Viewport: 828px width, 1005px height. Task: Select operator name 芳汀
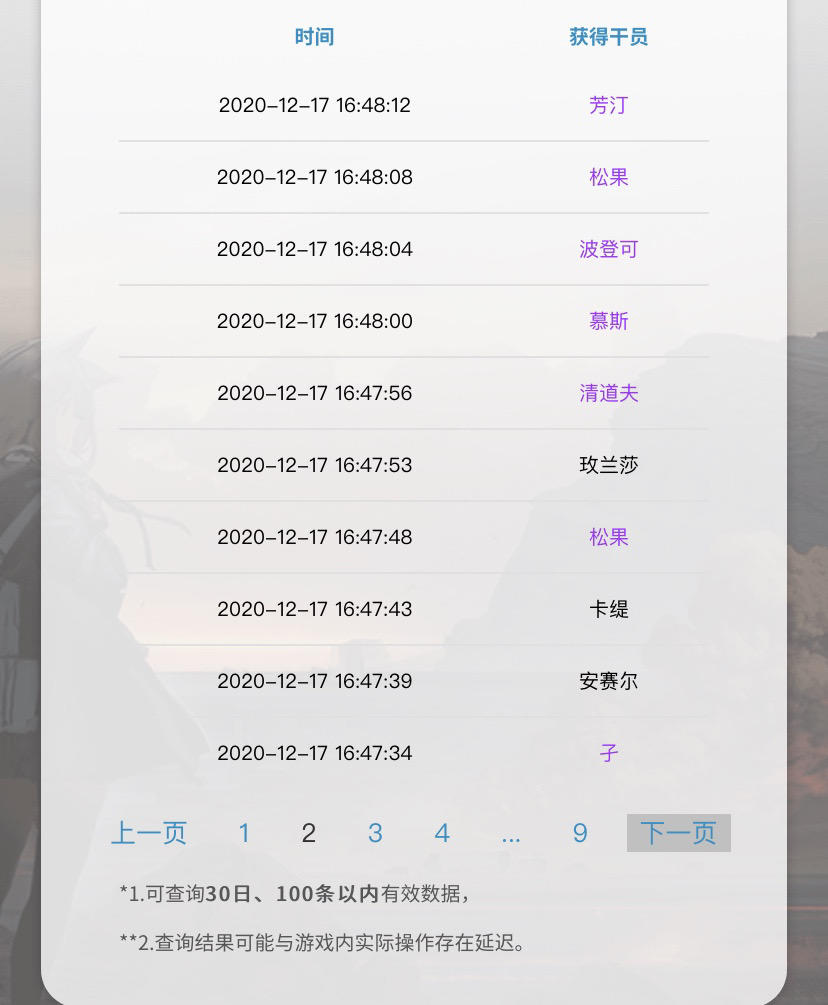point(608,105)
